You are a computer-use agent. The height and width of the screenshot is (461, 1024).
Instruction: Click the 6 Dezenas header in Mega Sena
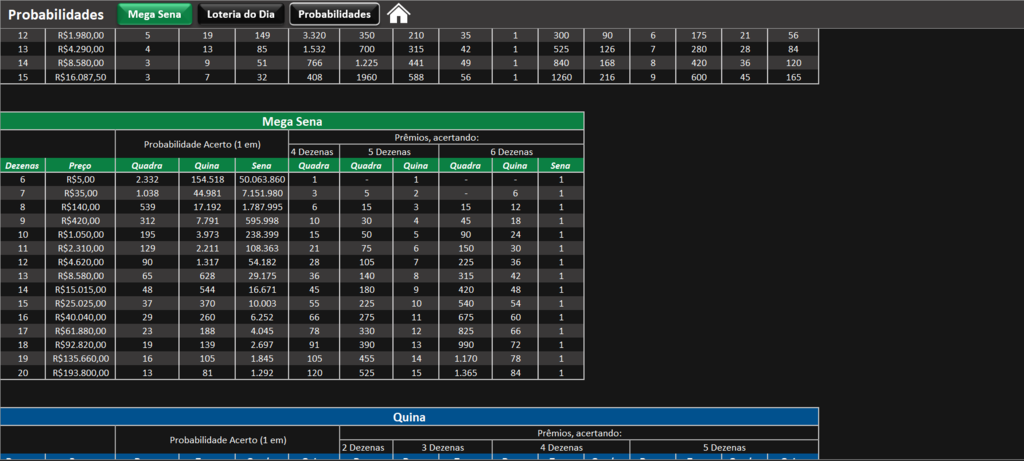coord(511,151)
